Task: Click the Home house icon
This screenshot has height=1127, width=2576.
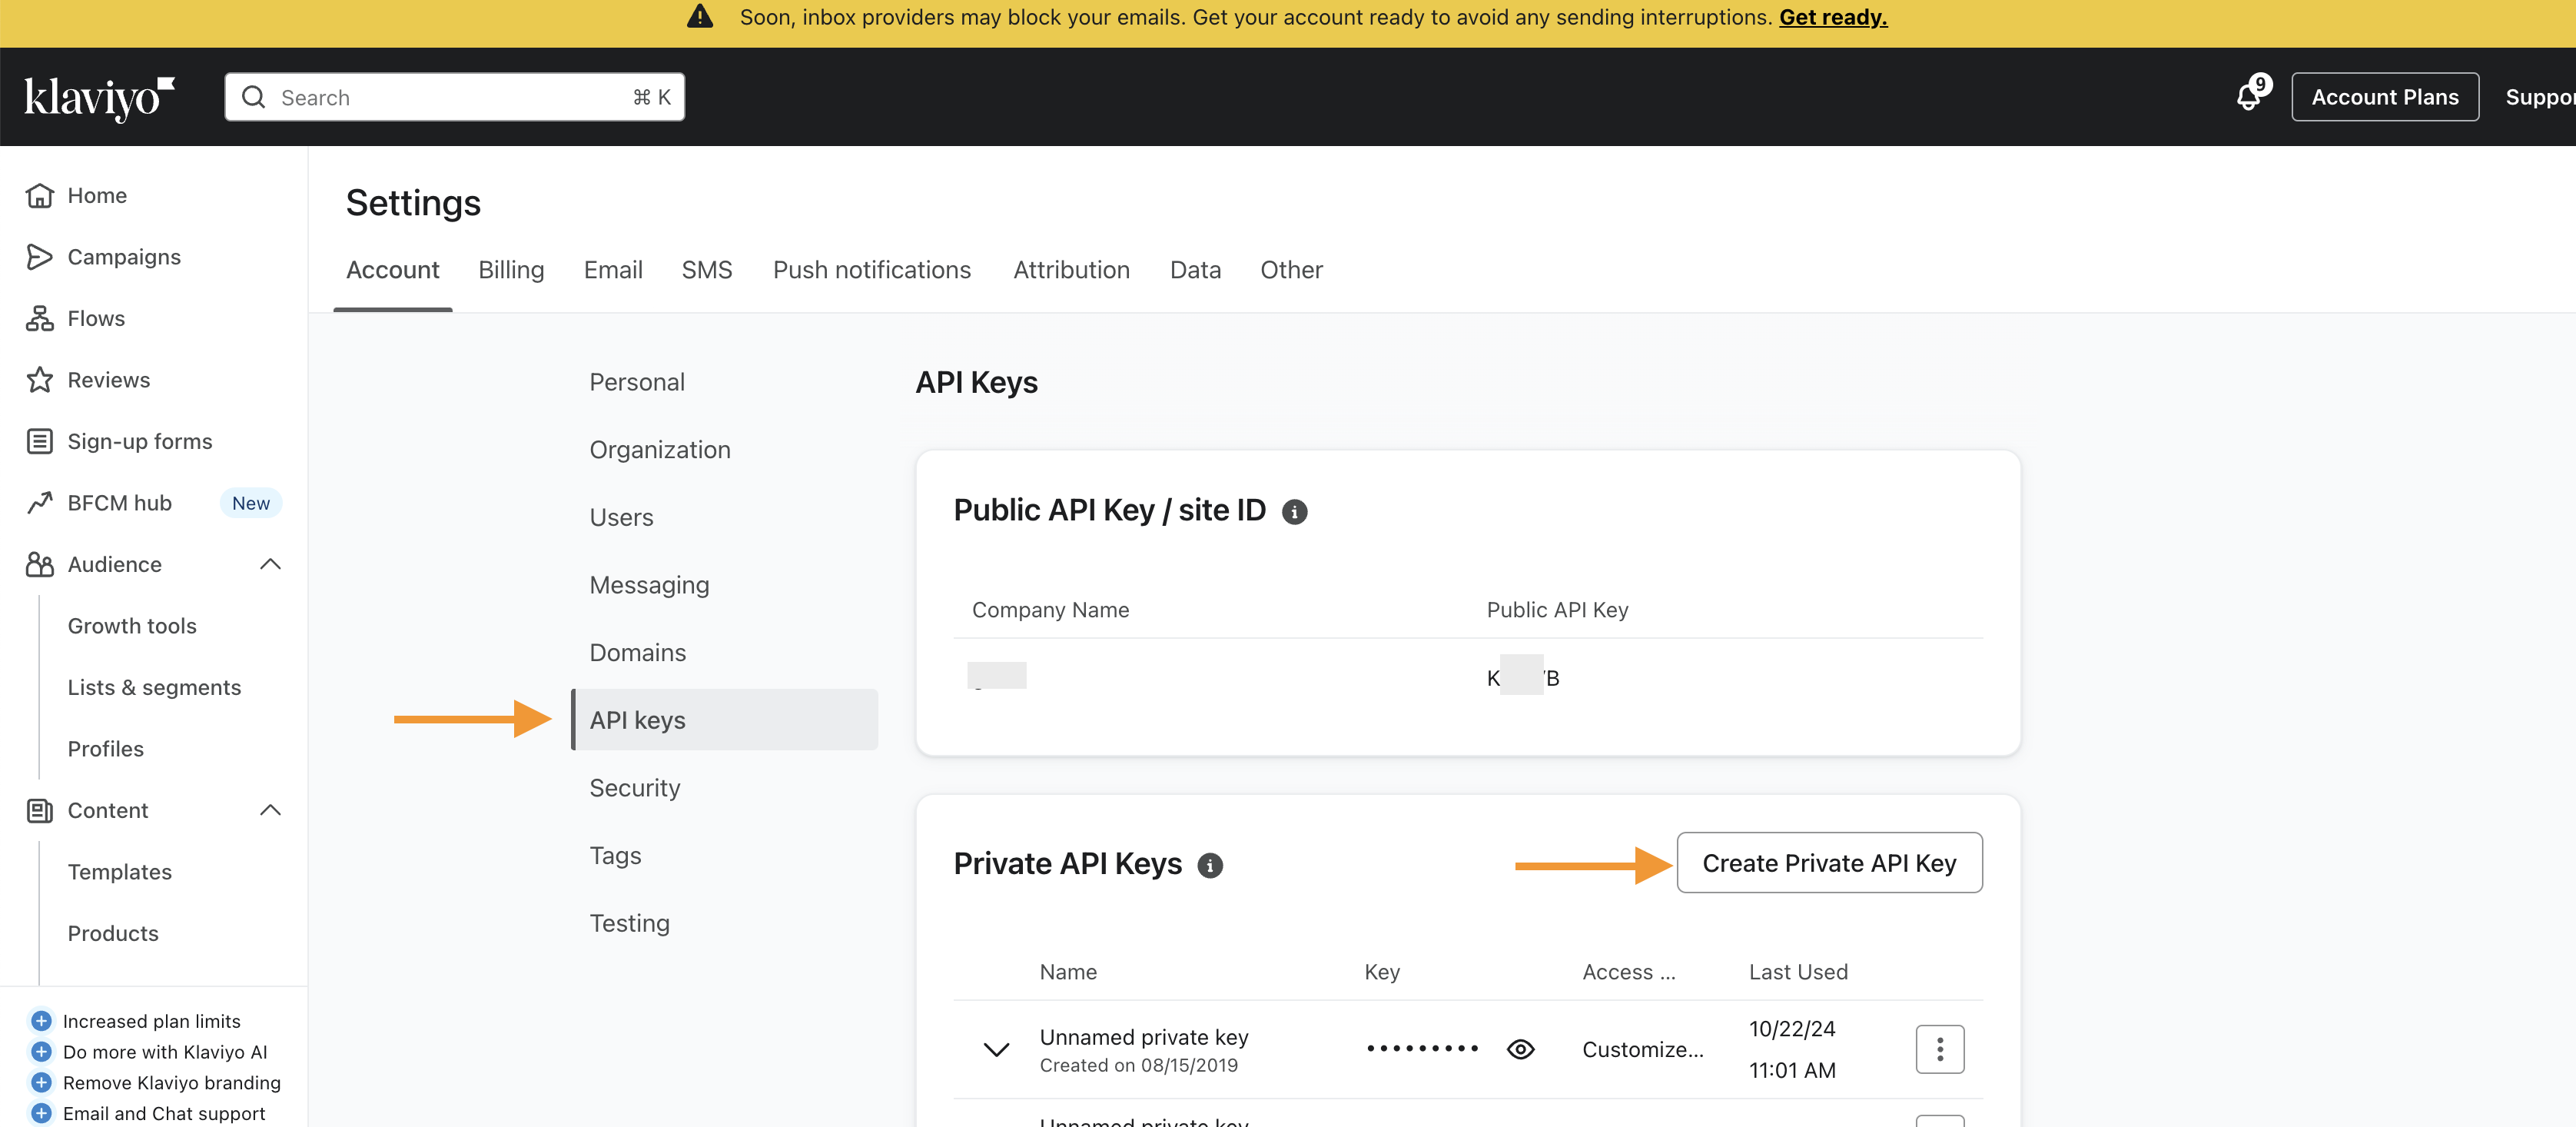Action: coord(40,195)
